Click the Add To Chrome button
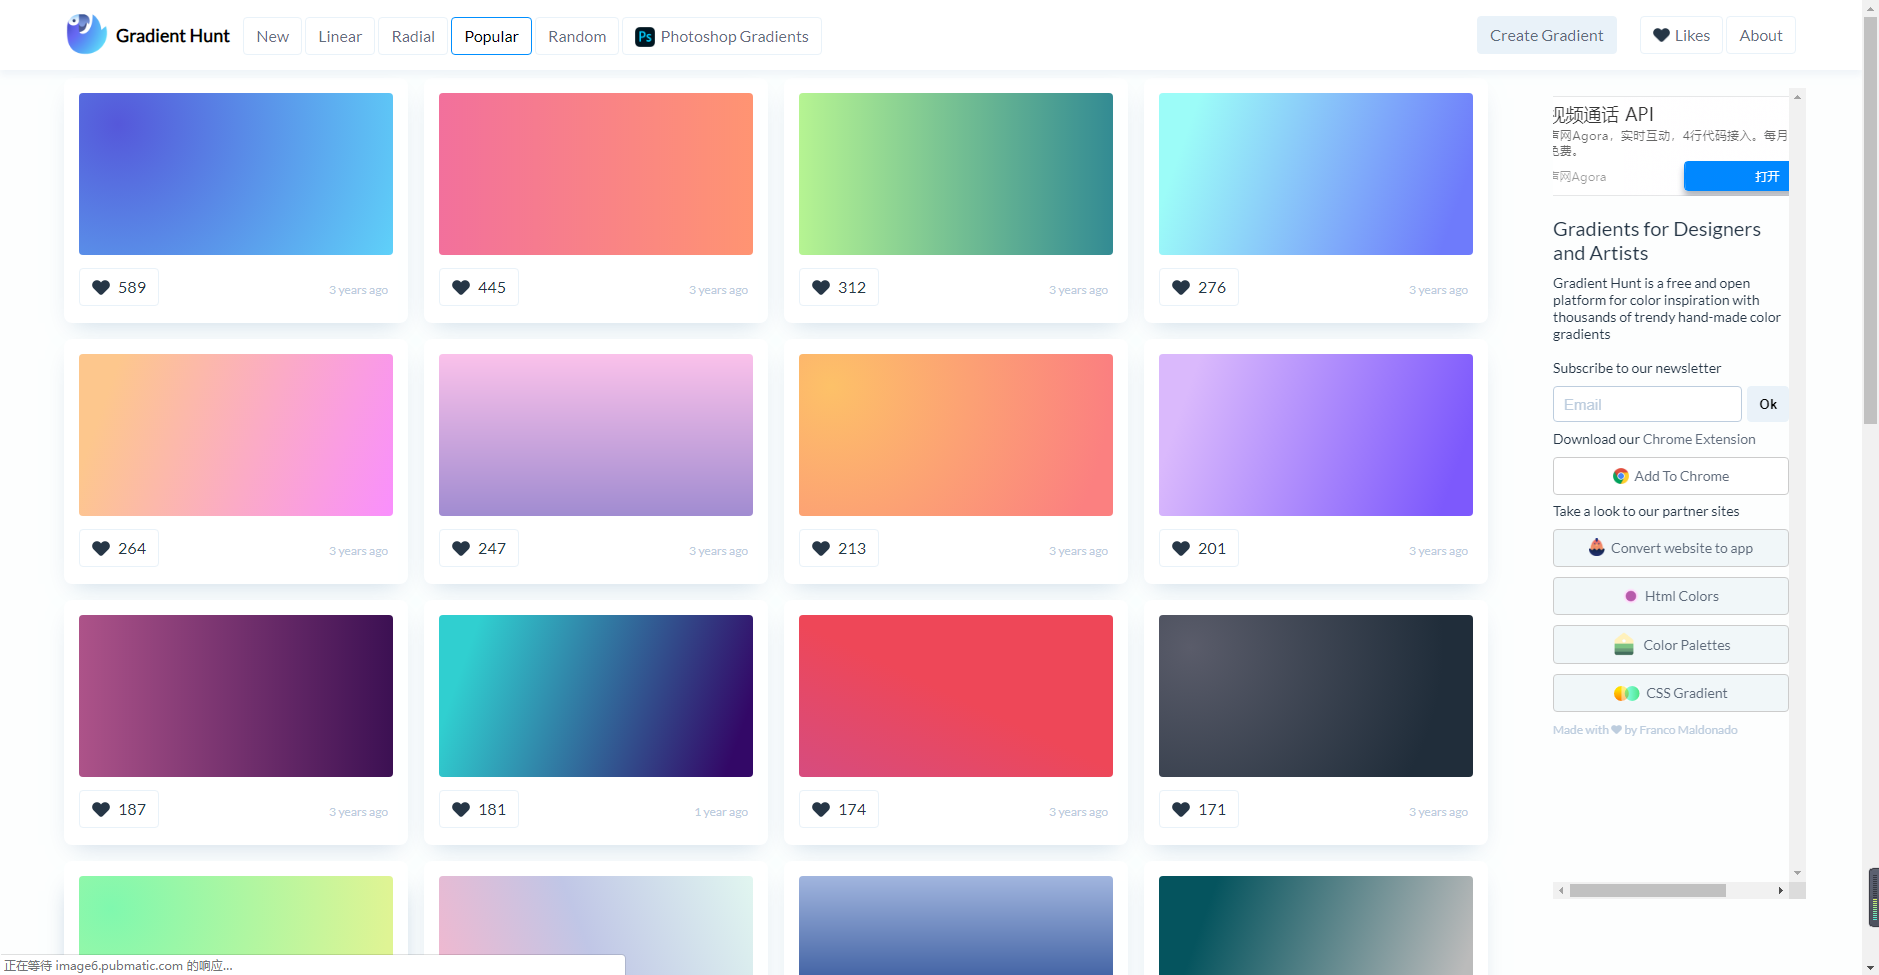The height and width of the screenshot is (975, 1879). pyautogui.click(x=1670, y=476)
